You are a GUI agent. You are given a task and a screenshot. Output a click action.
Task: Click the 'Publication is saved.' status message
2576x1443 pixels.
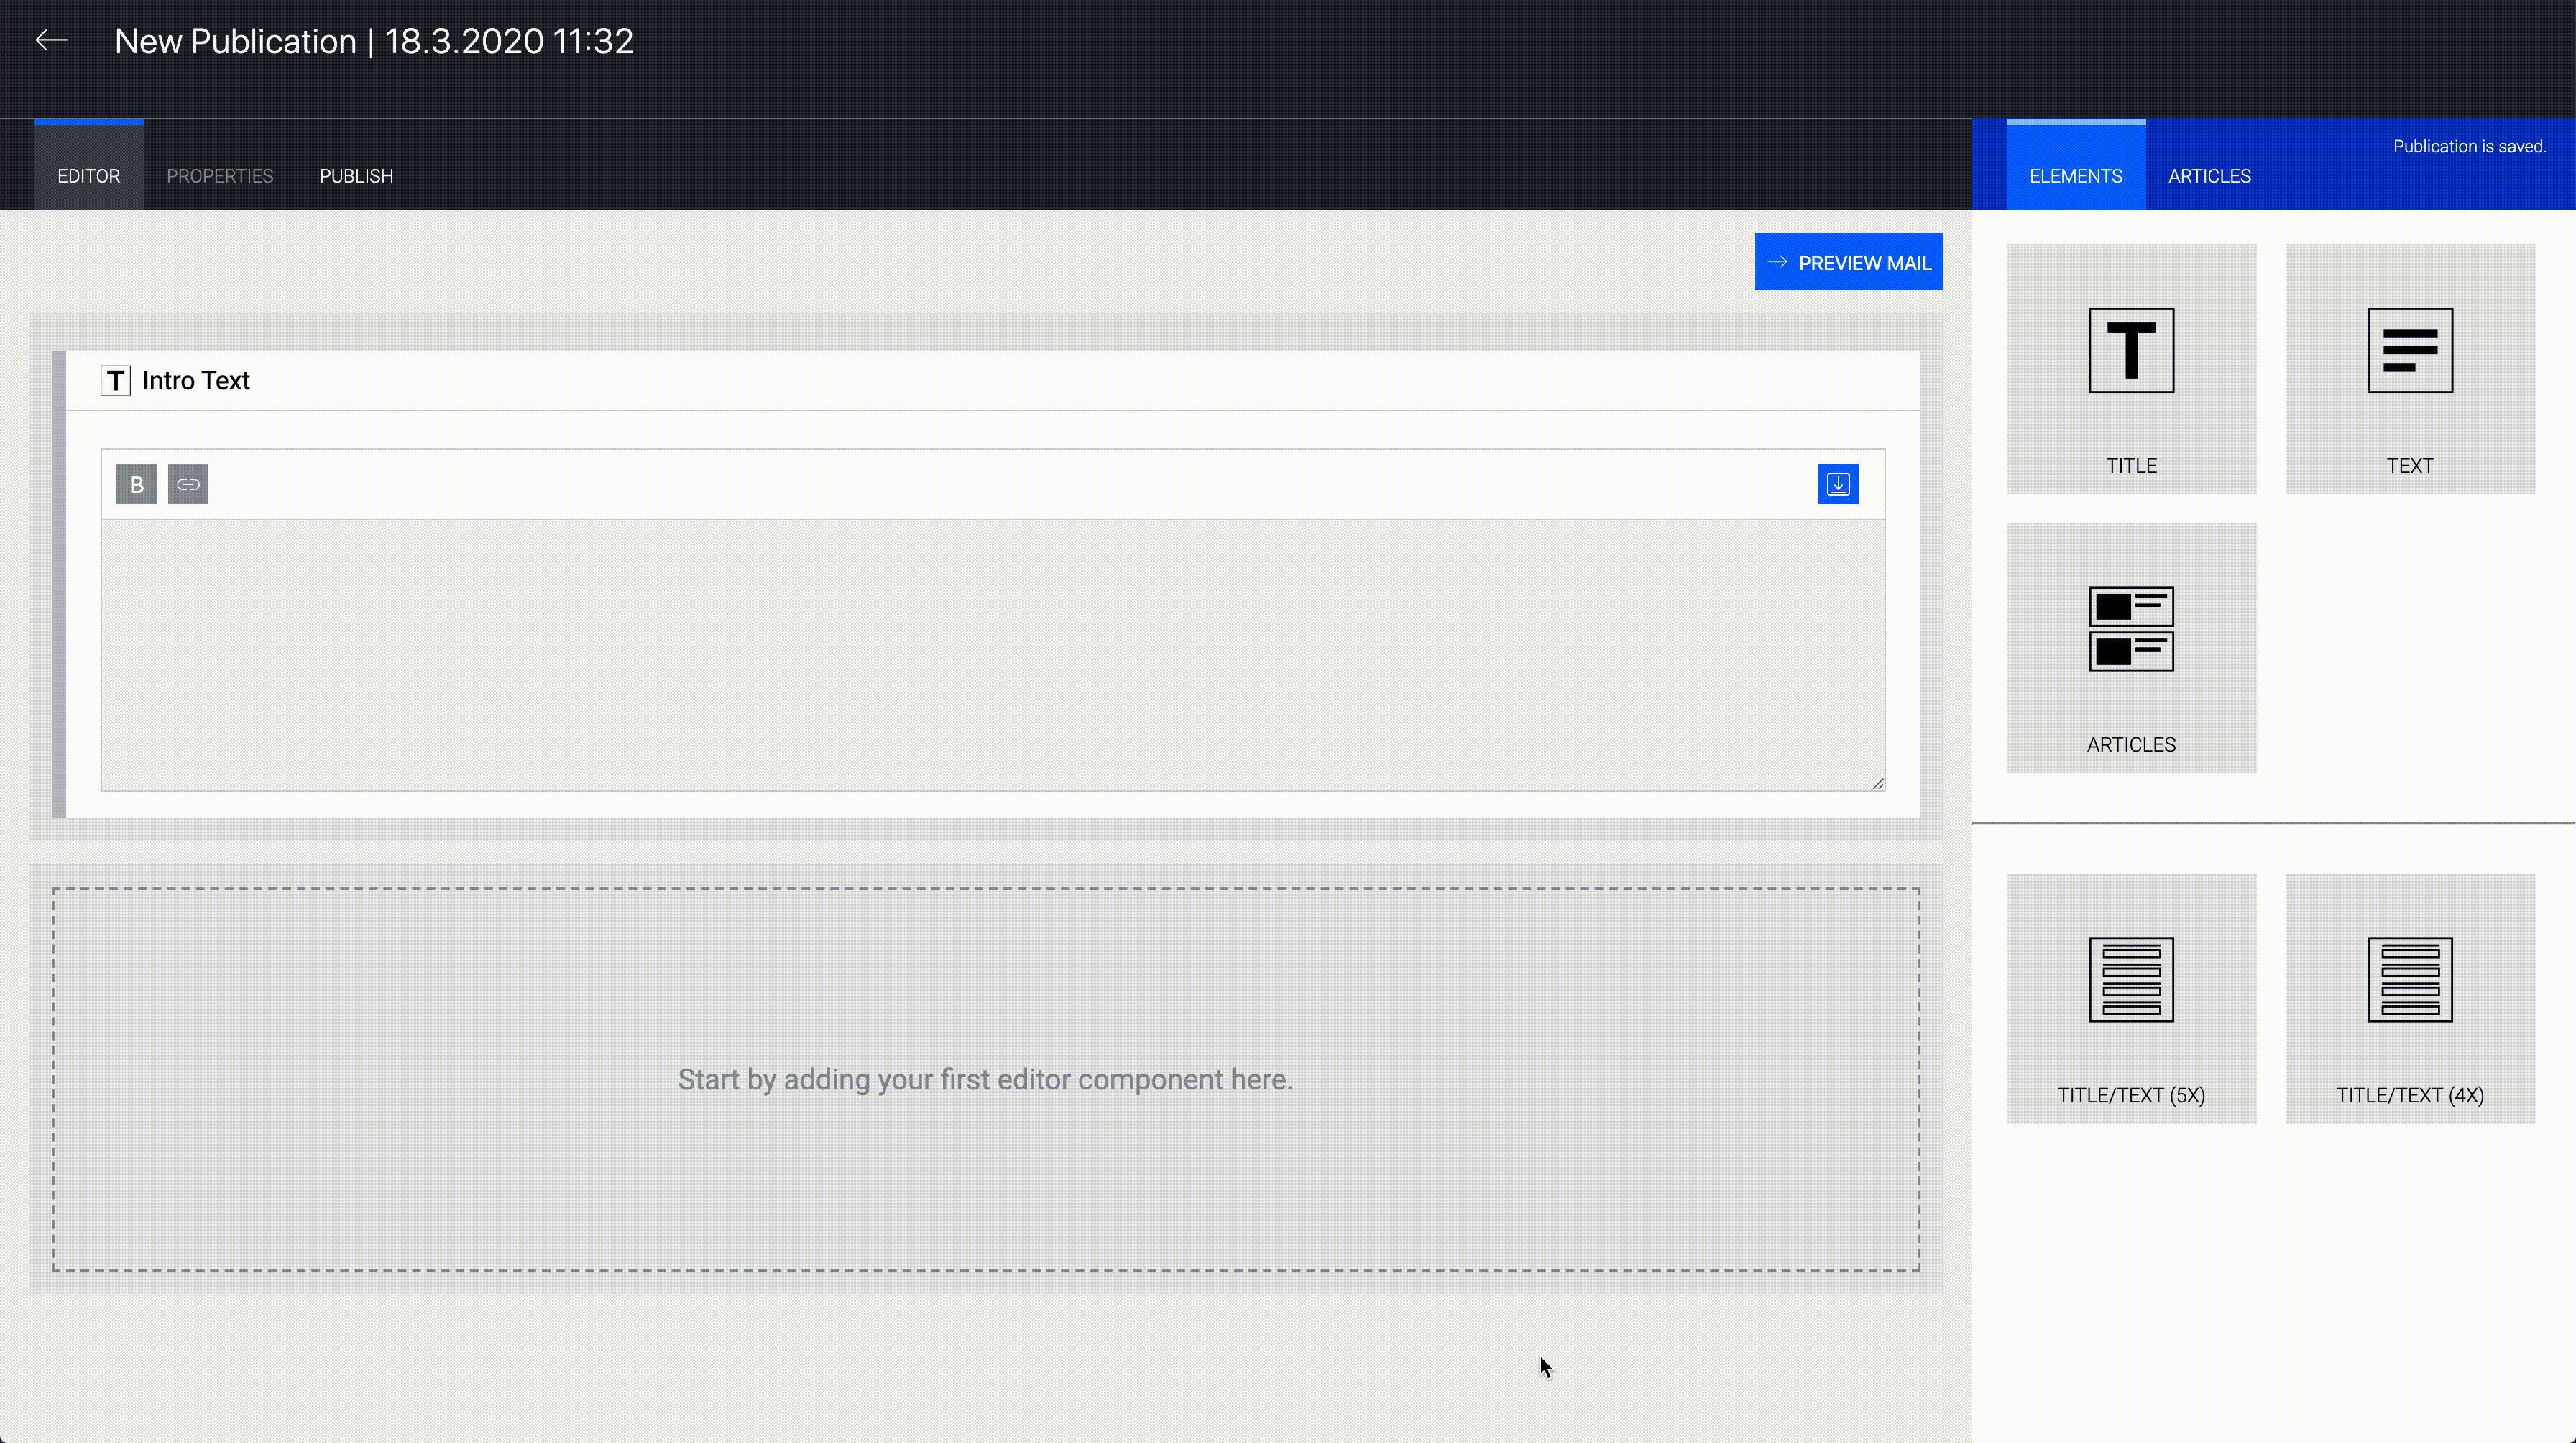click(x=2469, y=146)
